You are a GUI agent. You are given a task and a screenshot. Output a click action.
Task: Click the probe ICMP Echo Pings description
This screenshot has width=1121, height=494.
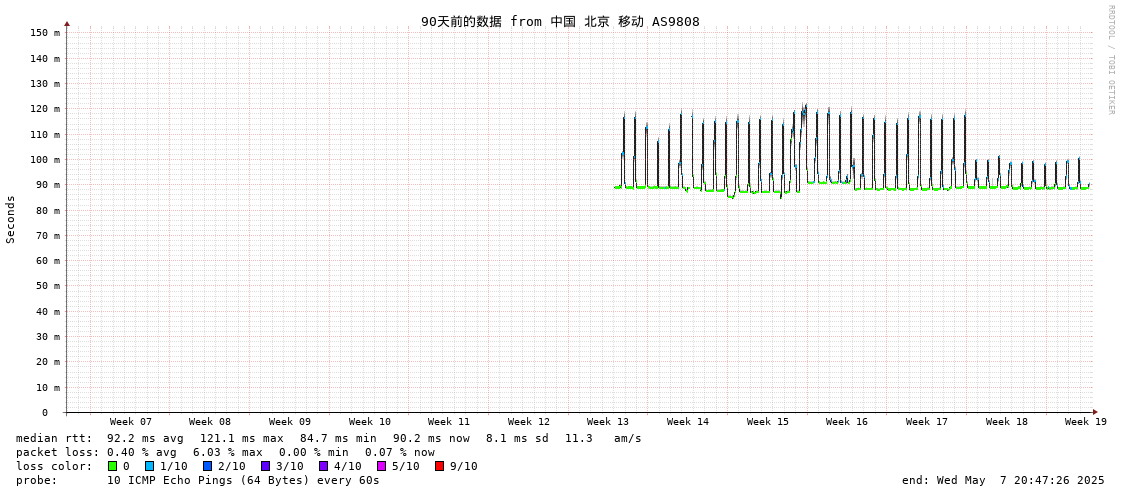[243, 480]
